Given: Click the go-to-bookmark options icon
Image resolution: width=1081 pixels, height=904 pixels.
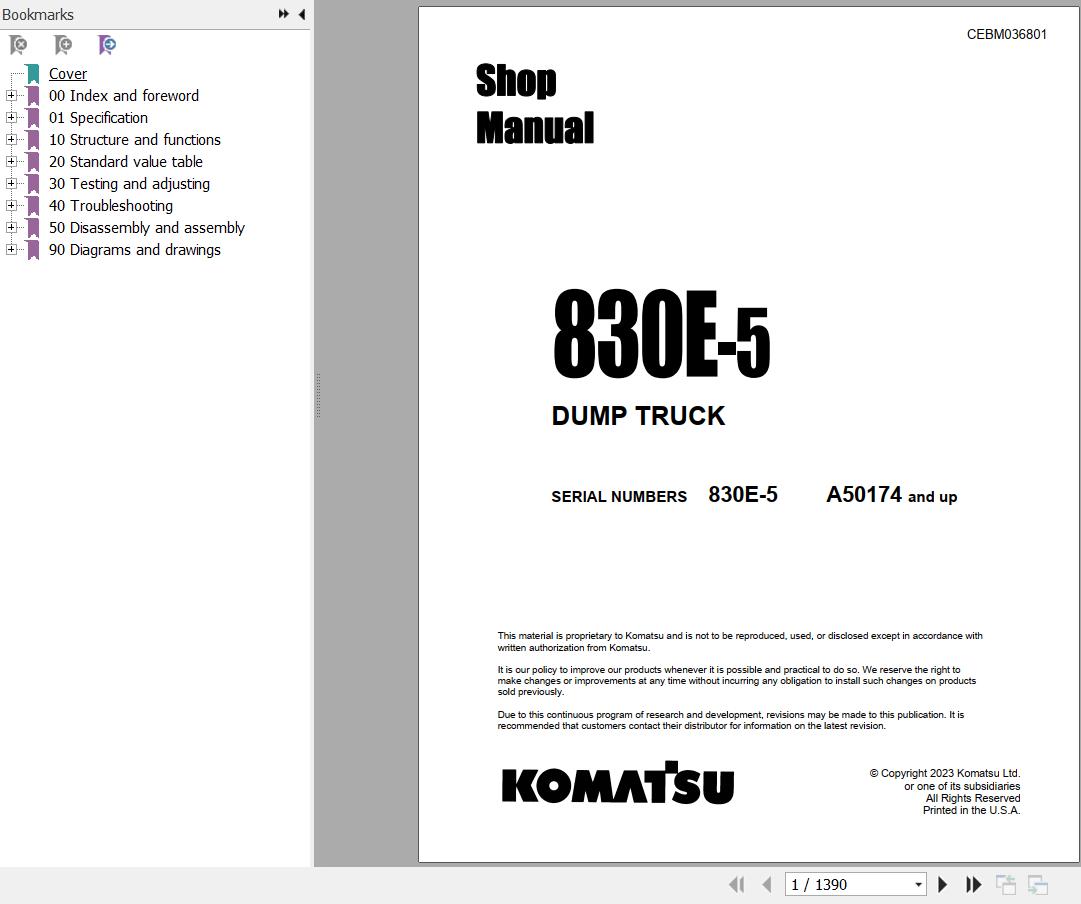Looking at the screenshot, I should [107, 46].
